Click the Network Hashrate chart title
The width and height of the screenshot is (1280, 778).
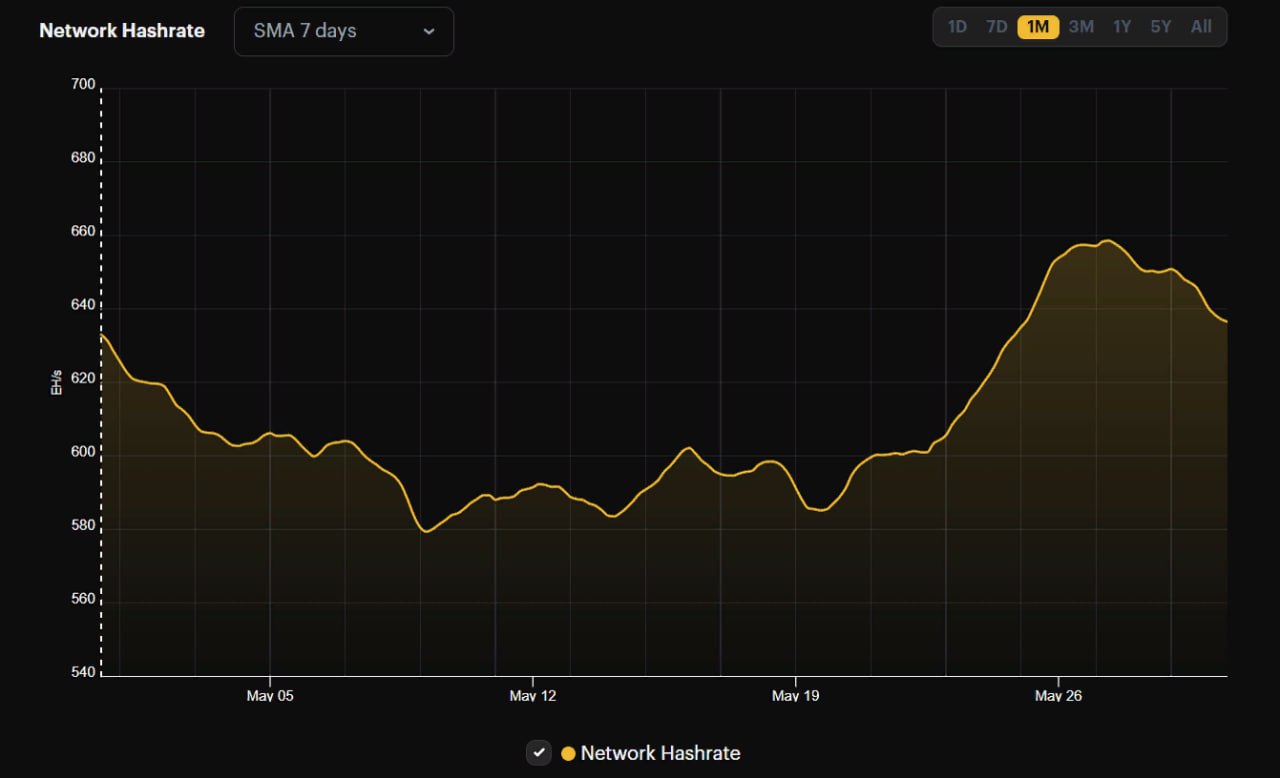122,30
